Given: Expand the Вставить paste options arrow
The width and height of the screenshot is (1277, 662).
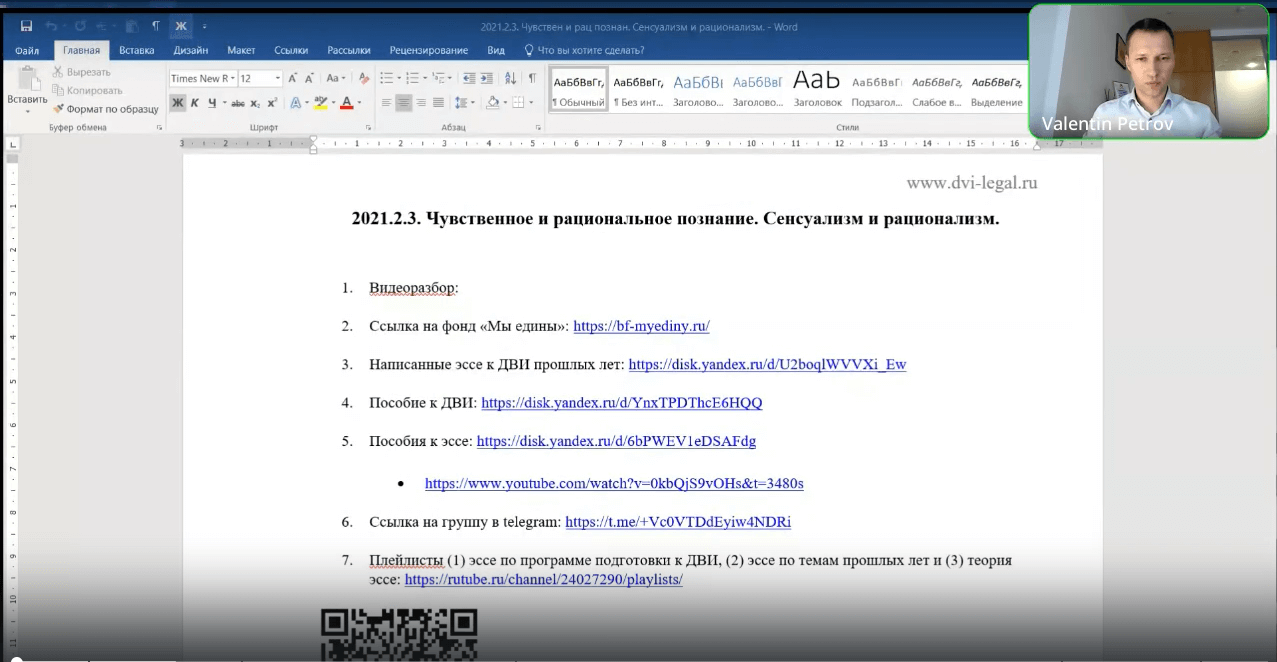Looking at the screenshot, I should [27, 111].
